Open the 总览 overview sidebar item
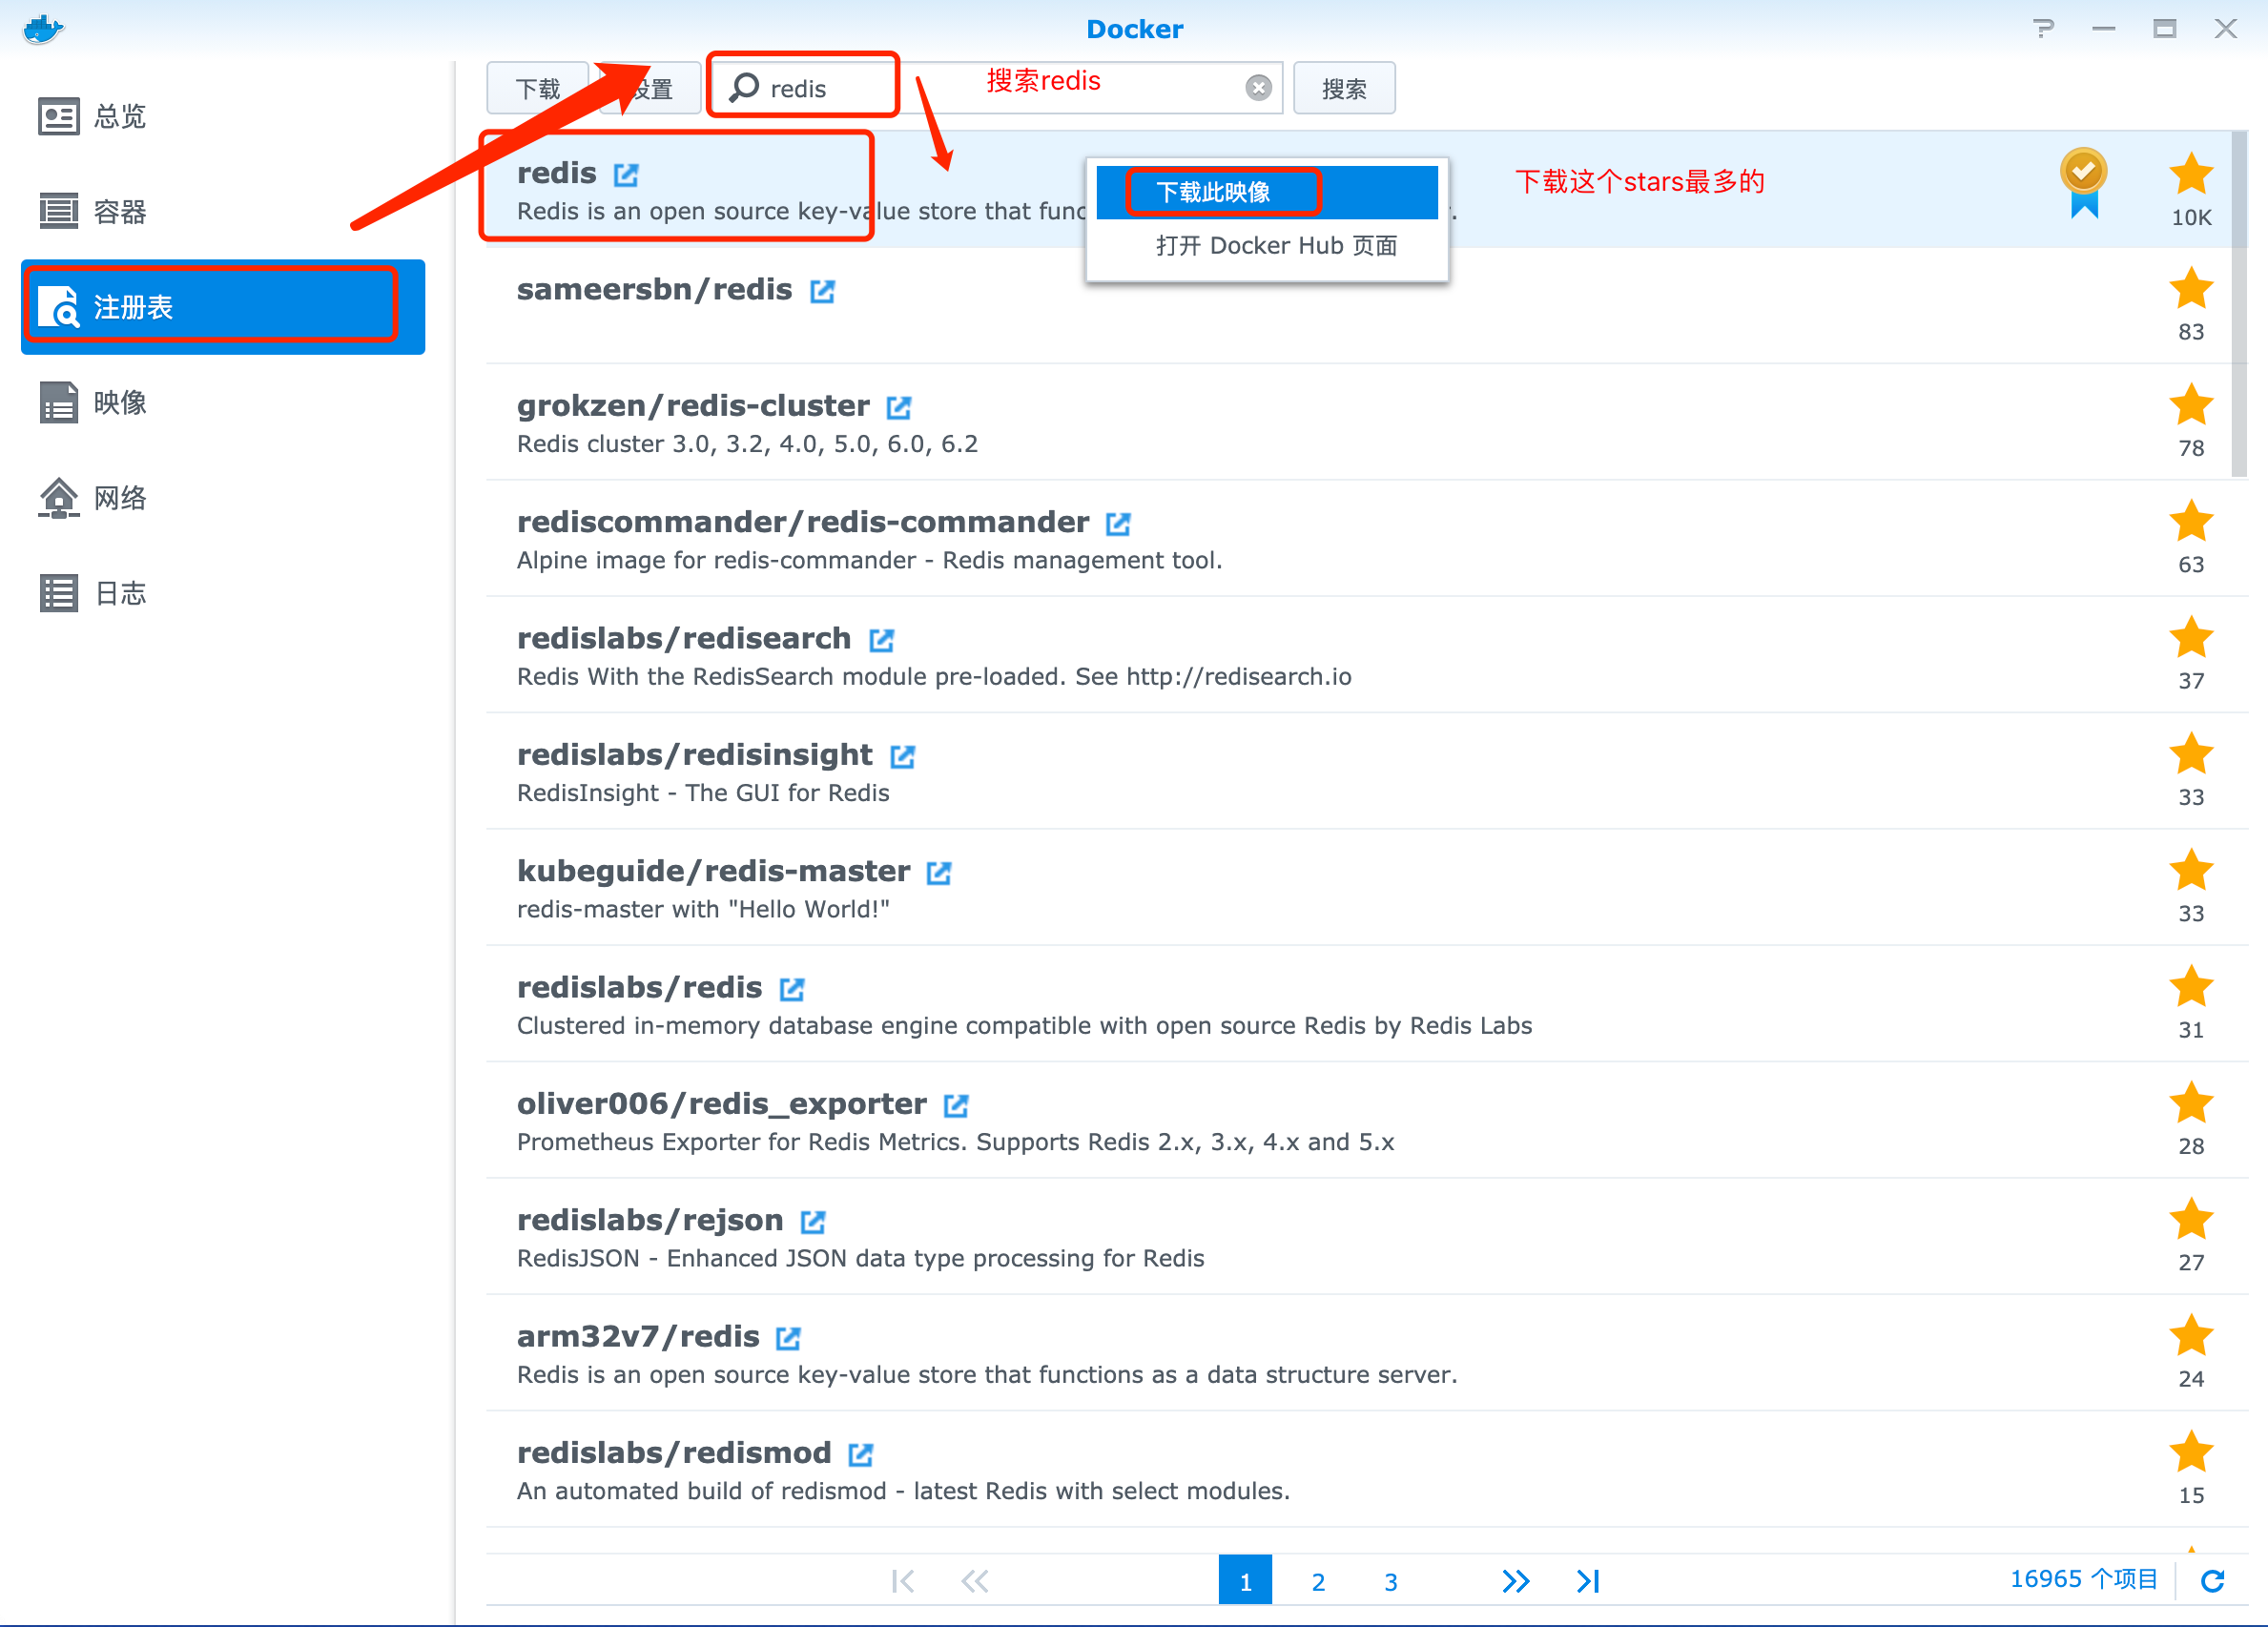The height and width of the screenshot is (1627, 2268). point(120,117)
